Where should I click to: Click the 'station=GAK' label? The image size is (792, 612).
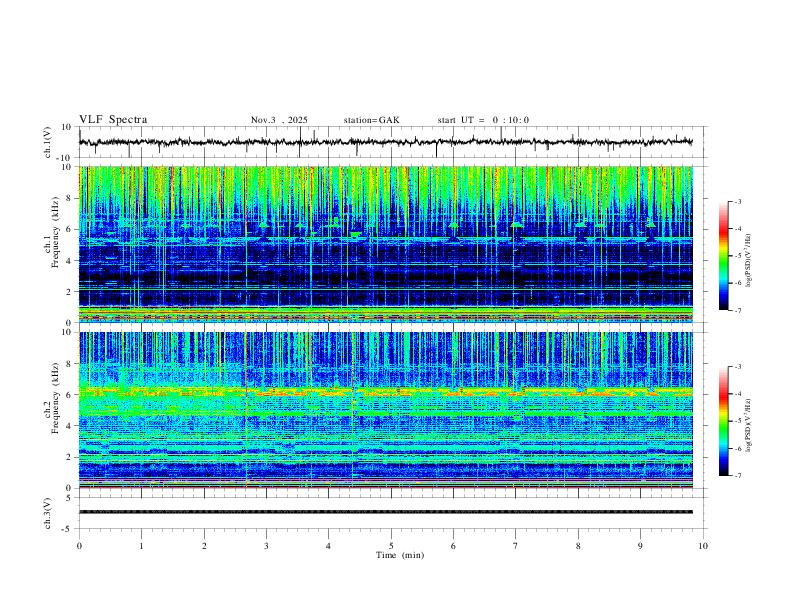tap(371, 120)
